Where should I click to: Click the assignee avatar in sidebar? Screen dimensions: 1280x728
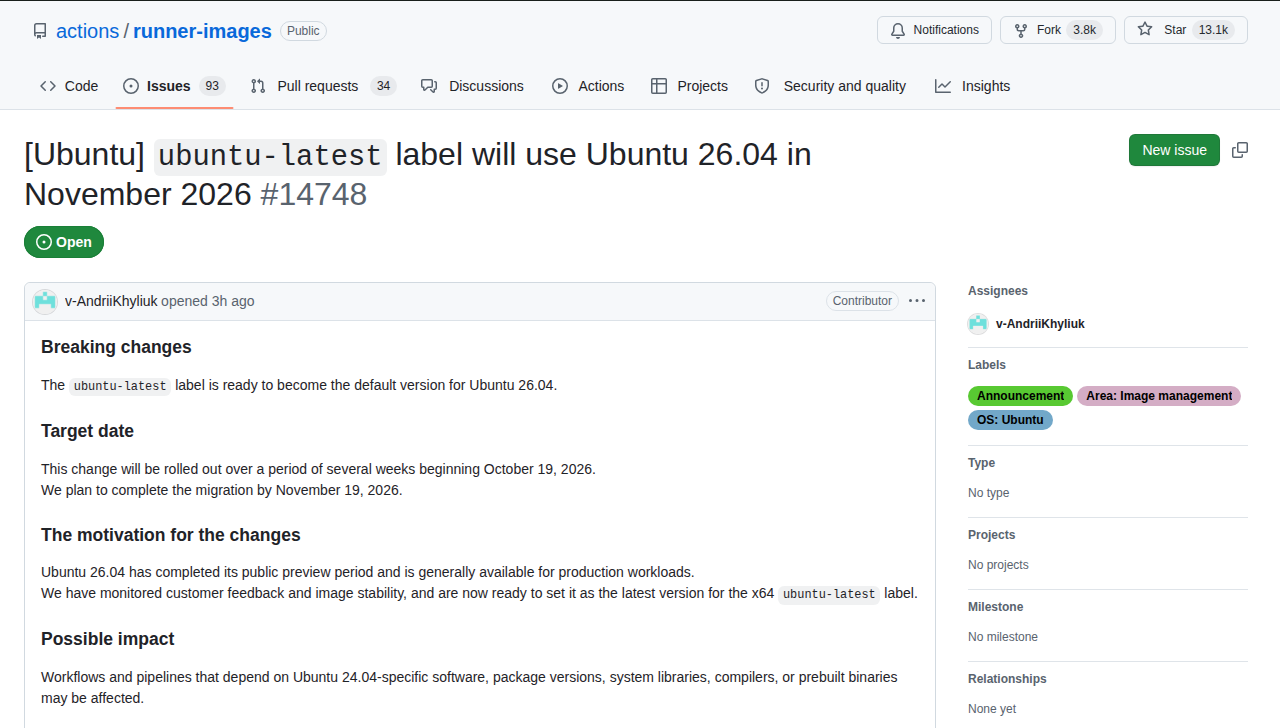[978, 324]
